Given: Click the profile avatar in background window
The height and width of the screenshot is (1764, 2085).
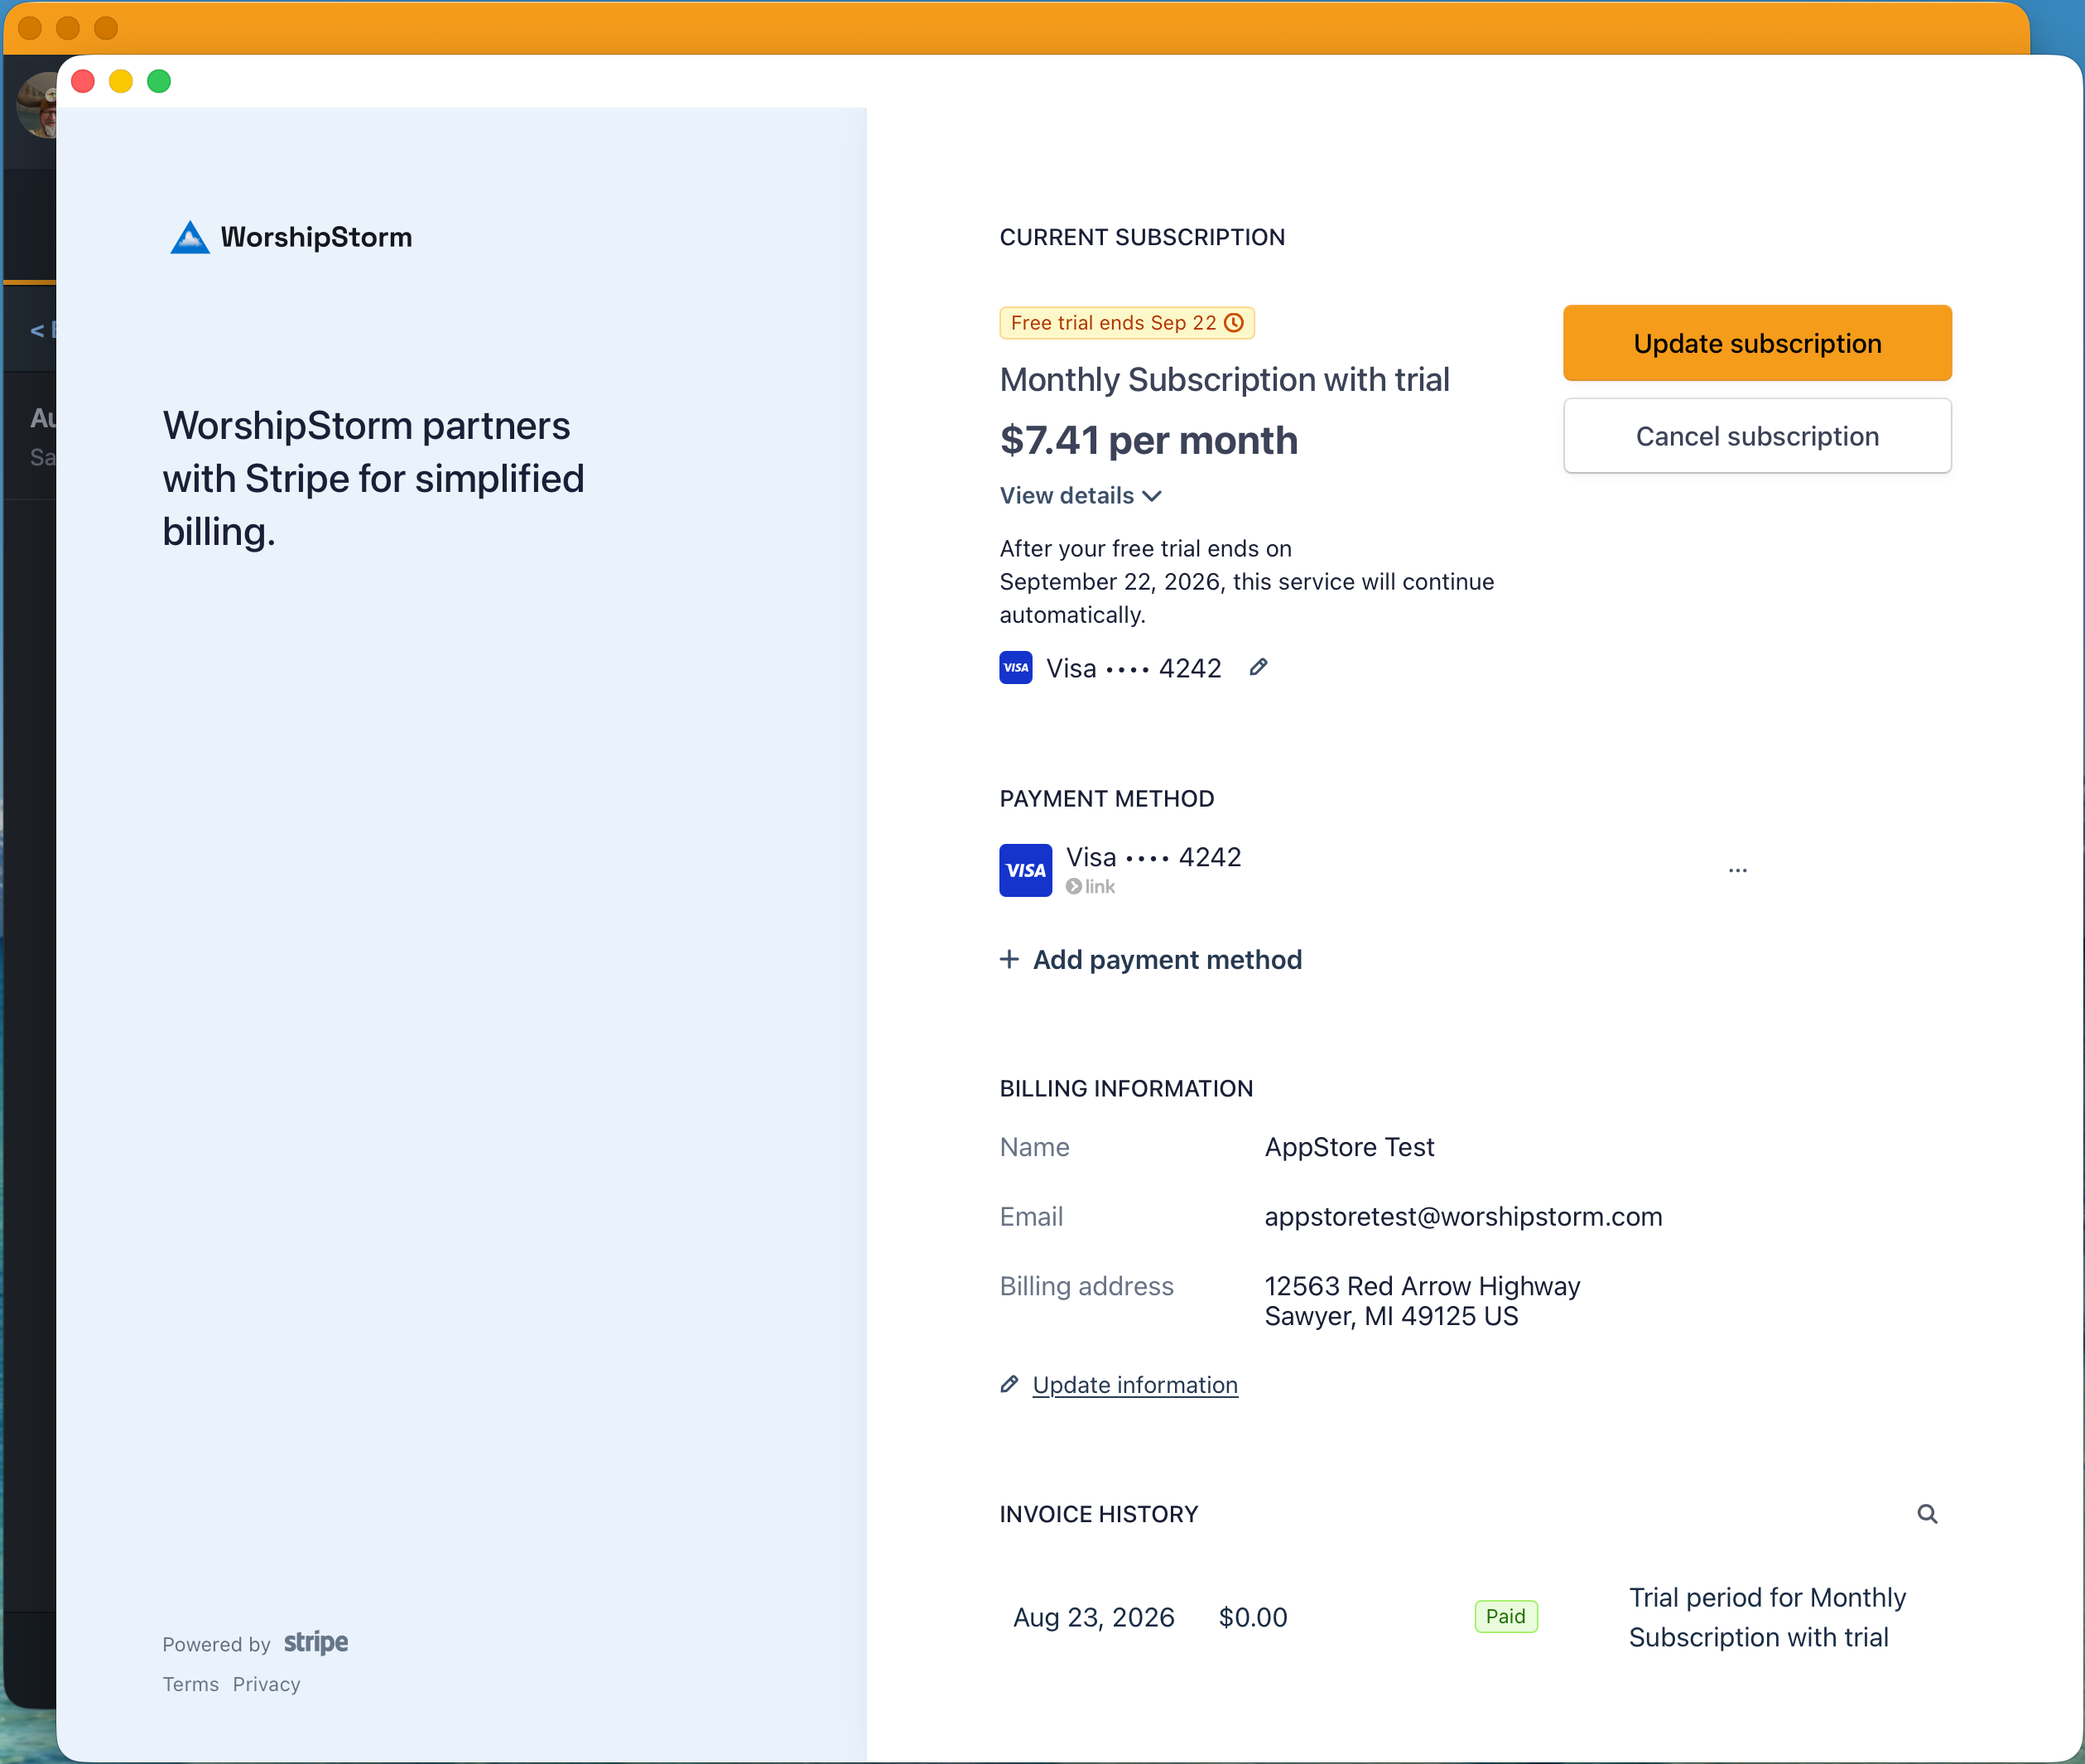Looking at the screenshot, I should [37, 105].
